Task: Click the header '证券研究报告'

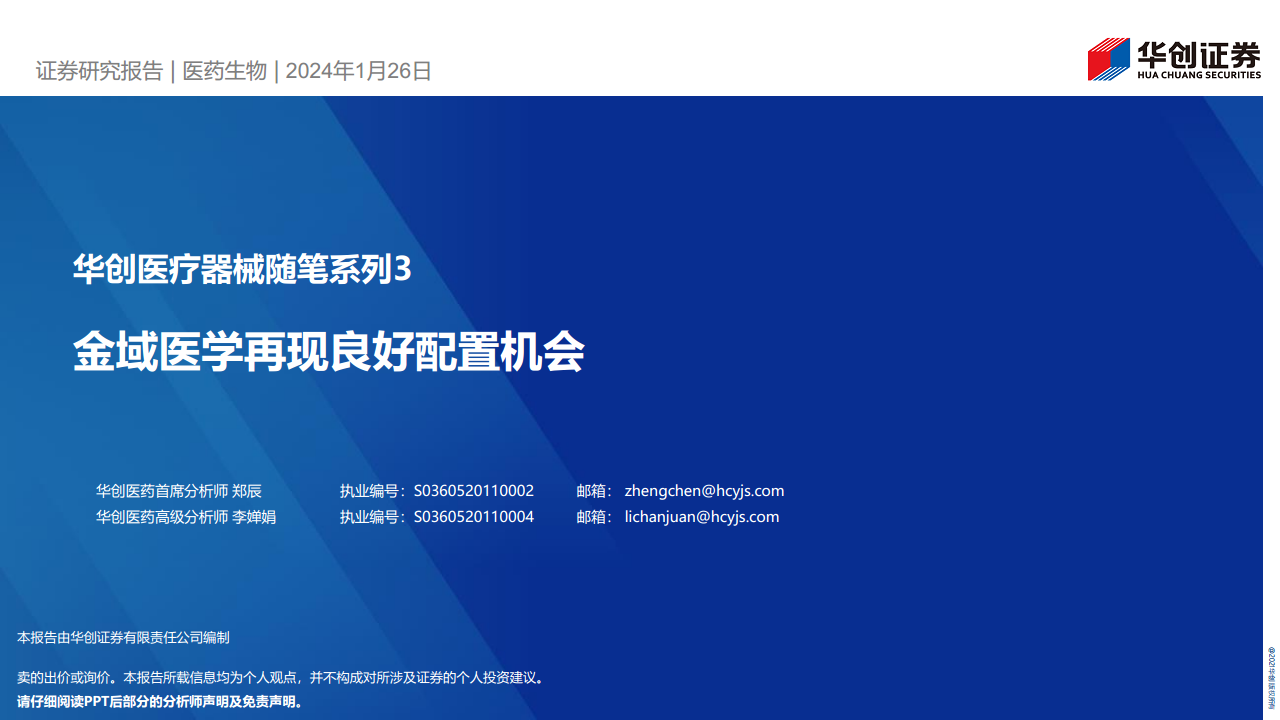Action: pyautogui.click(x=99, y=71)
